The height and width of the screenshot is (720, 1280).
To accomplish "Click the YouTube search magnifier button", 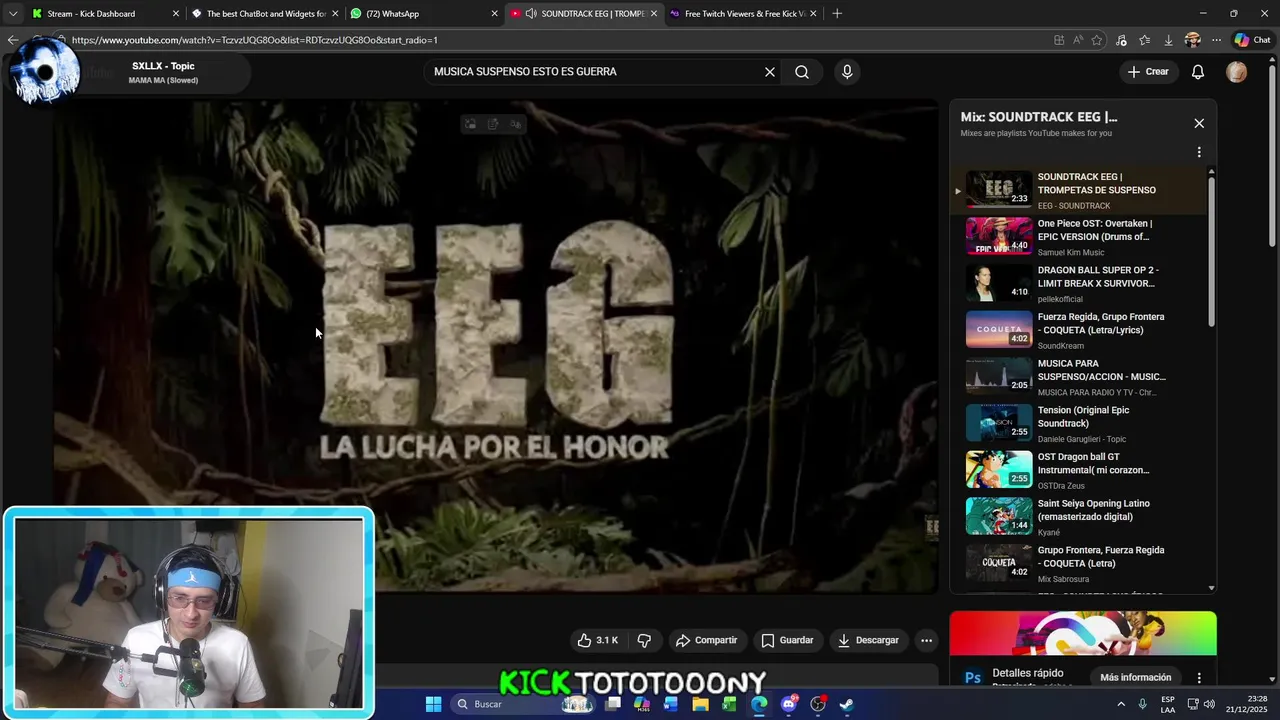I will (x=802, y=72).
